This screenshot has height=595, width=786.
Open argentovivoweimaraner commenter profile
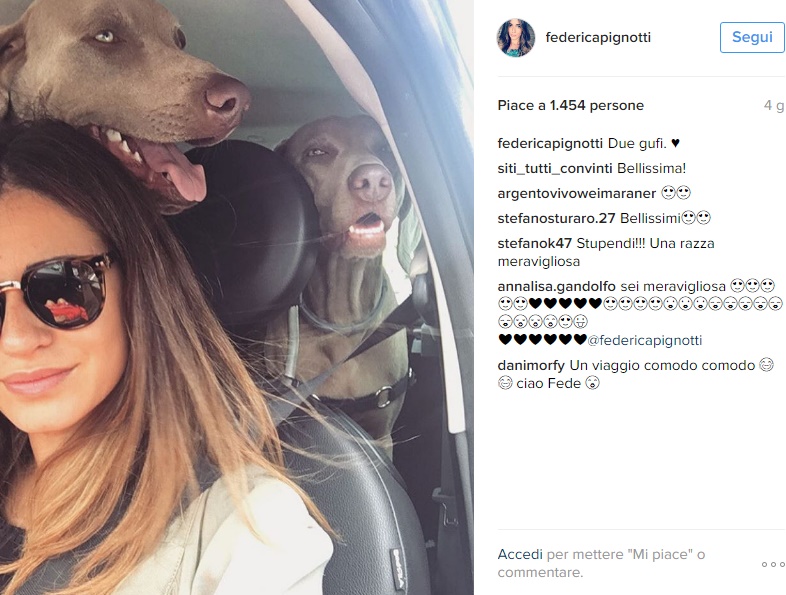point(576,193)
